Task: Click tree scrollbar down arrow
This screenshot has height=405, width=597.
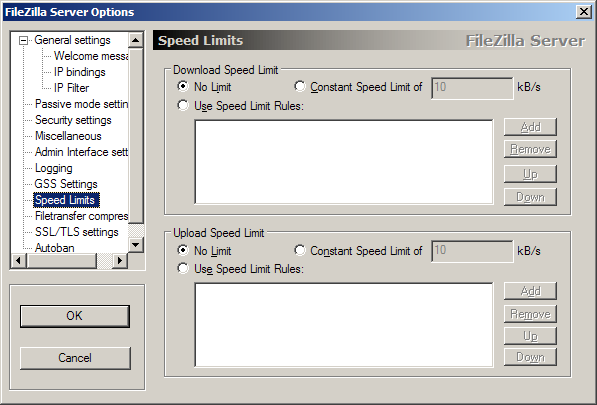Action: [136, 245]
